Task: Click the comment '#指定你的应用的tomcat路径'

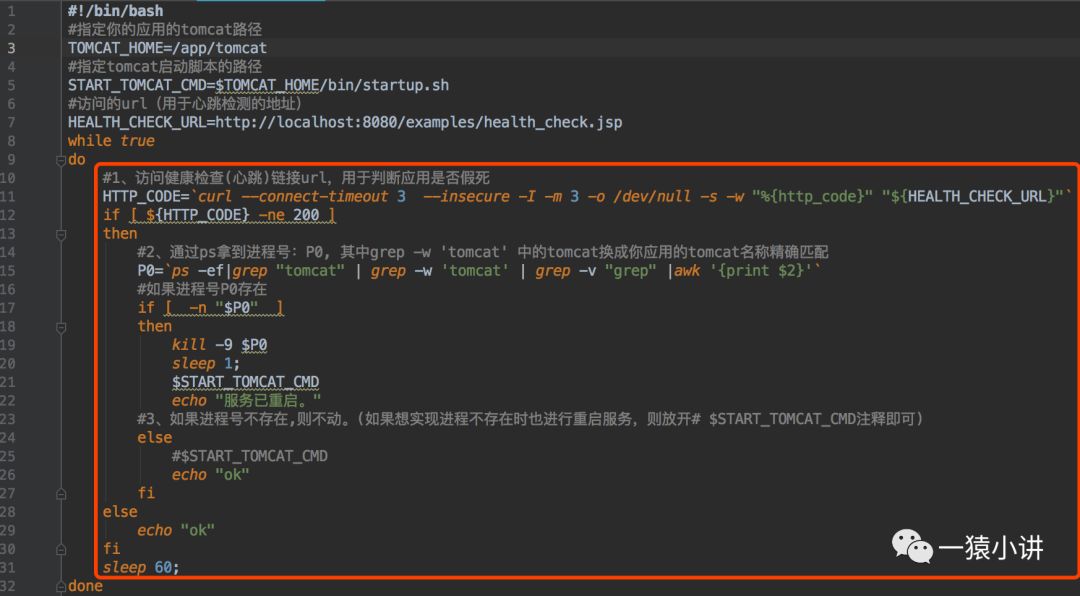Action: 165,30
